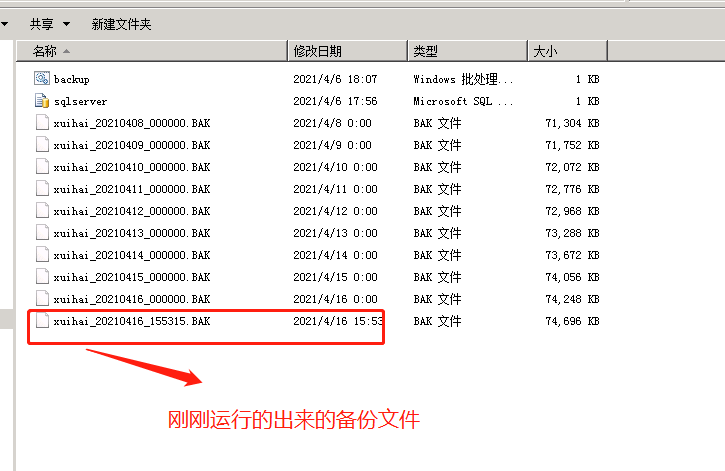Click the size value 71,304 KB
Screen dimensions: 725x471
pyautogui.click(x=572, y=123)
